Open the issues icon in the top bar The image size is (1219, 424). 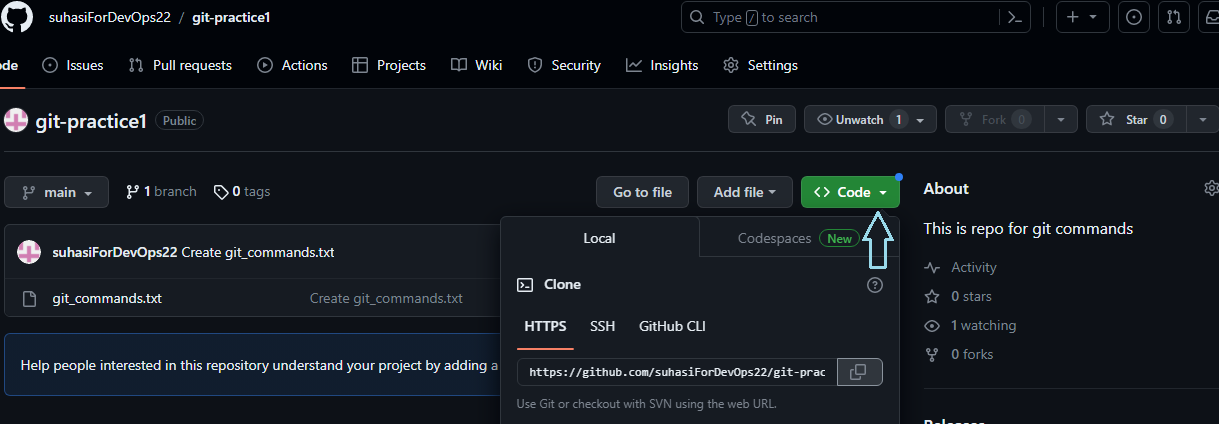(1133, 18)
